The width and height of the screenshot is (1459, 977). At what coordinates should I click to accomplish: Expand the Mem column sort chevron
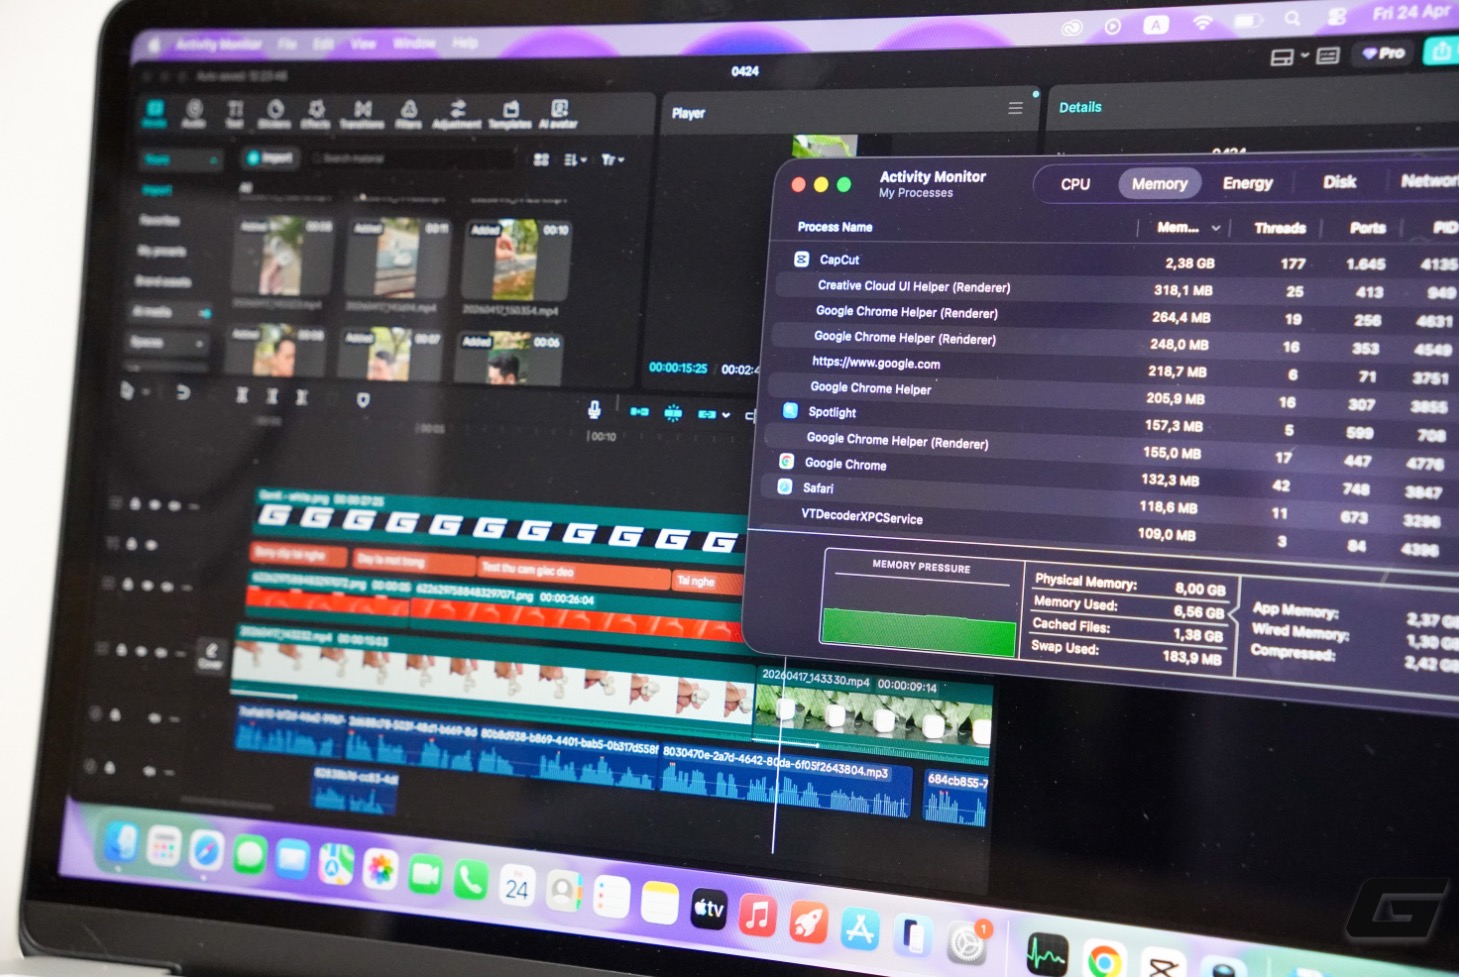[x=1216, y=228]
